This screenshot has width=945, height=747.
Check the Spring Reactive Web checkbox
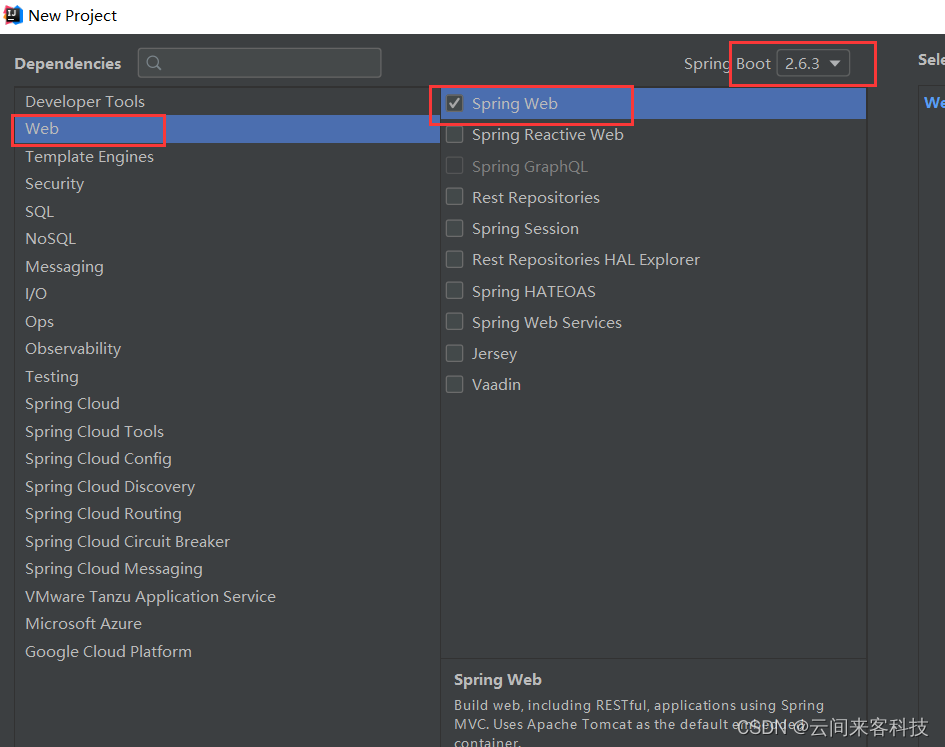pos(454,134)
